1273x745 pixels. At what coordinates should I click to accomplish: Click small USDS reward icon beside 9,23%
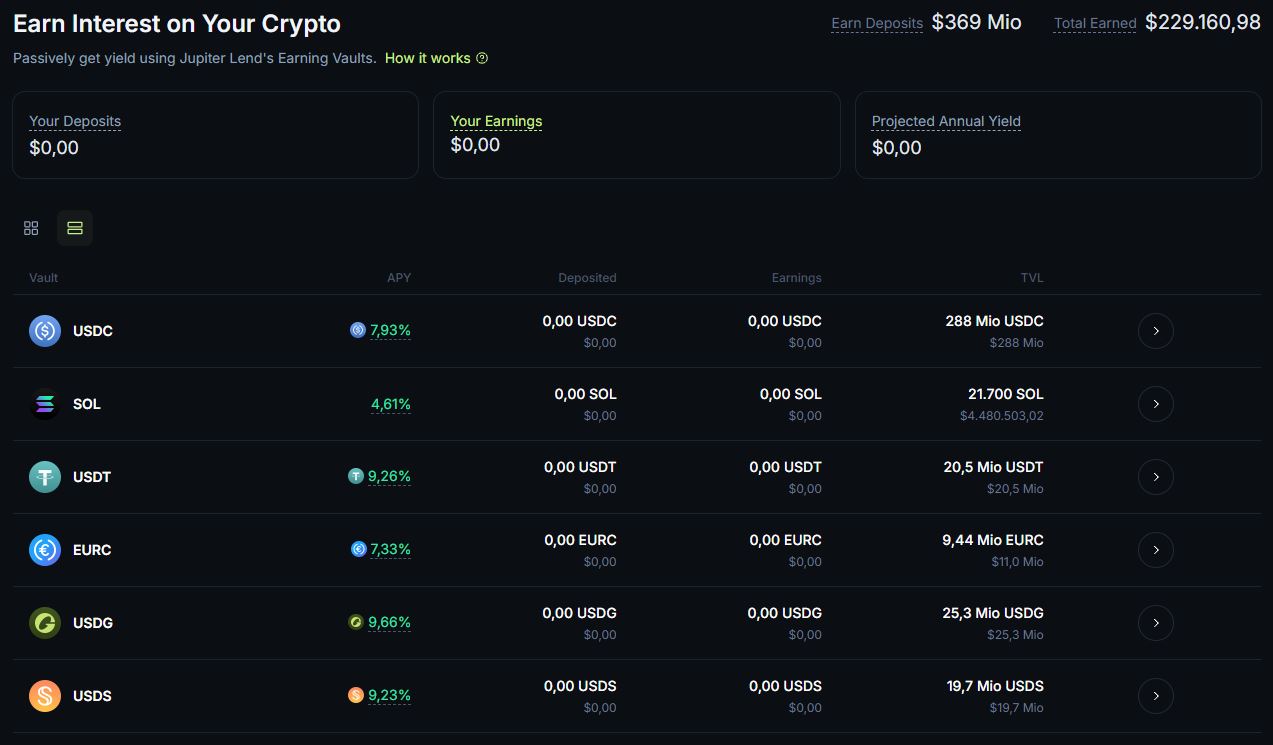click(356, 695)
